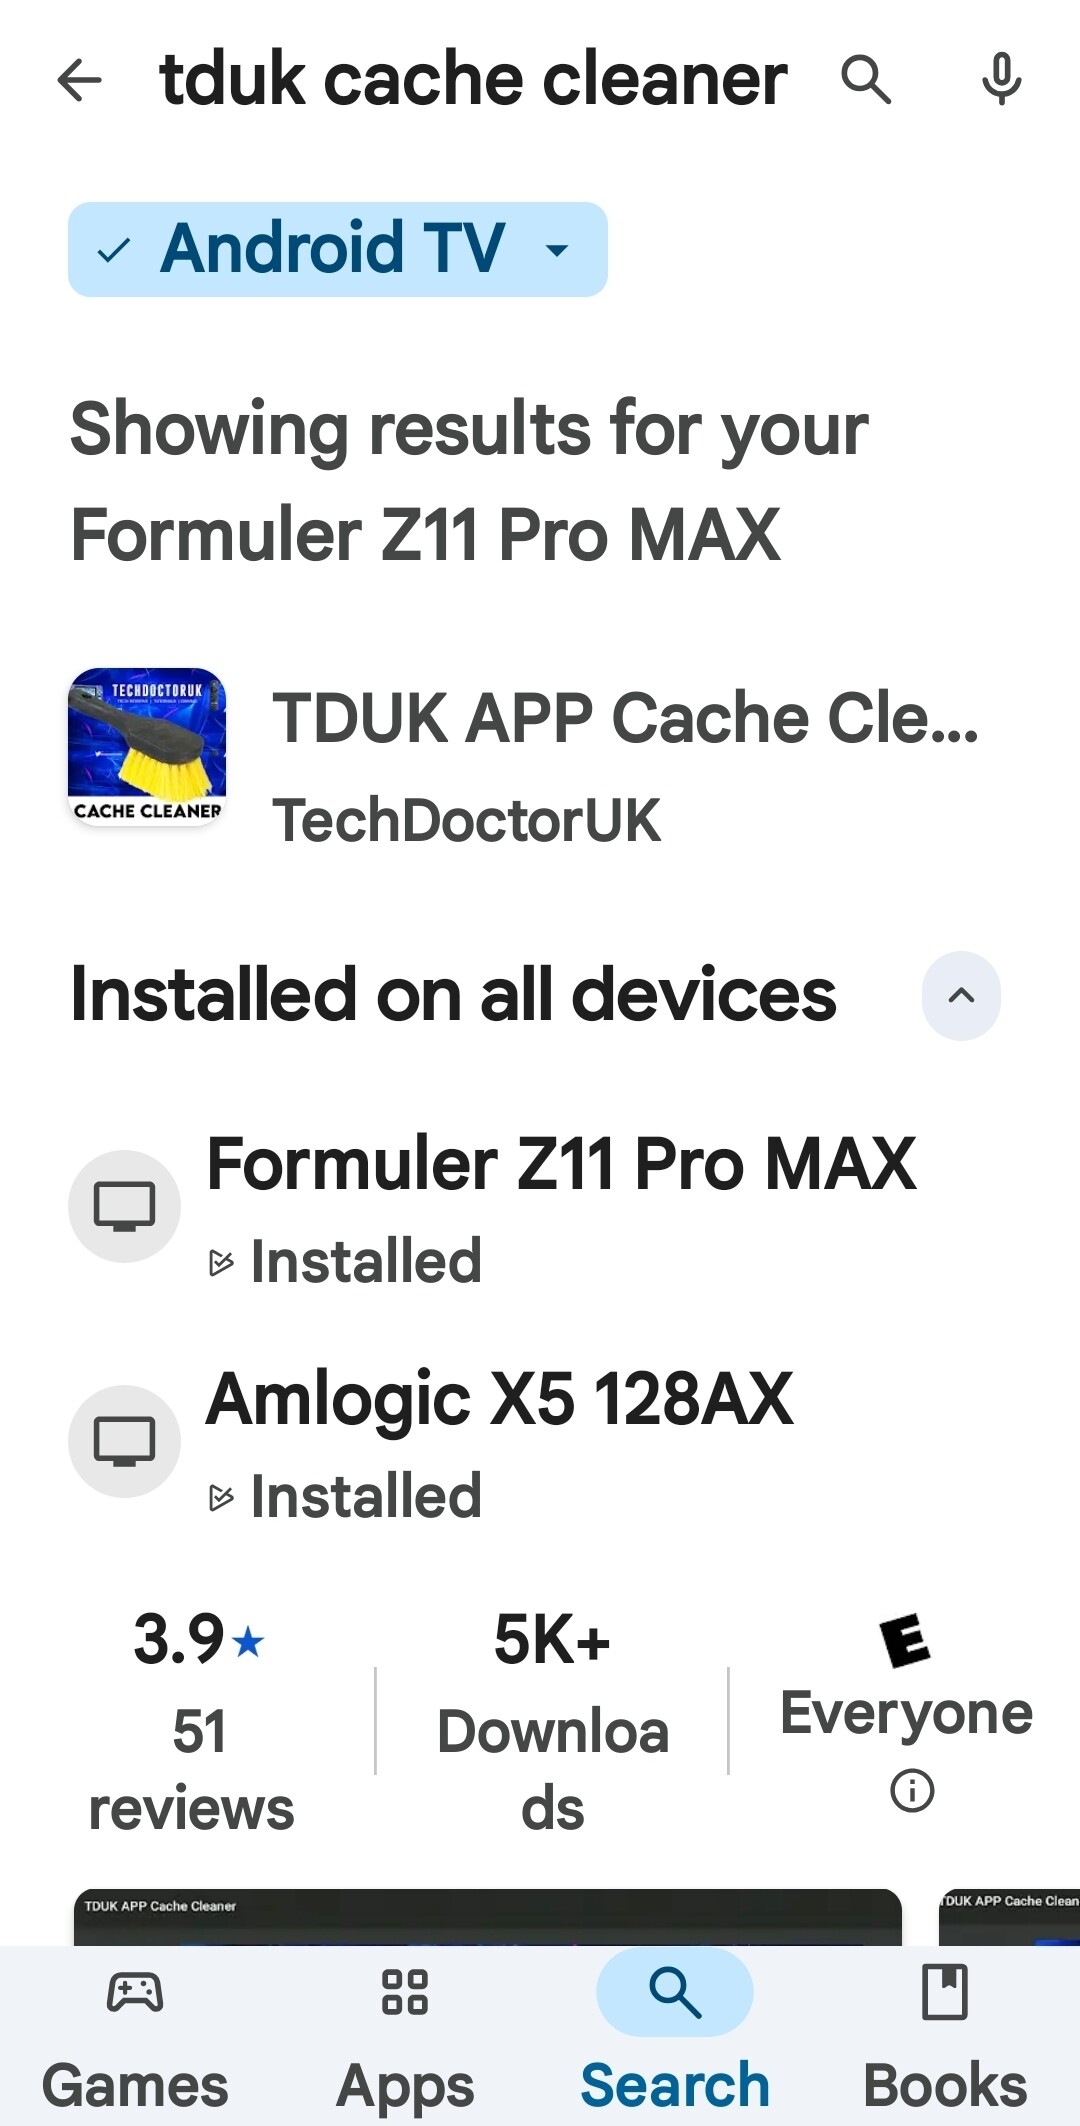Tap the magnifier search icon at top

(865, 80)
